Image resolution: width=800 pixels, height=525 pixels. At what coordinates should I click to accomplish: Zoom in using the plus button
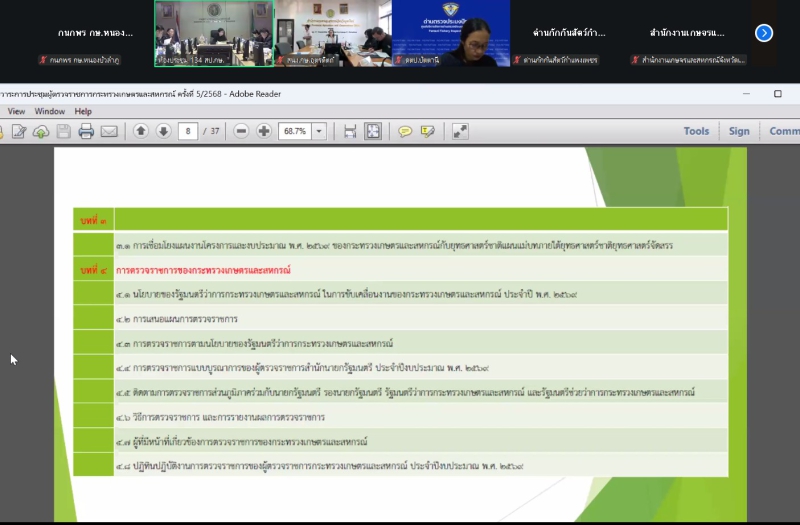[x=264, y=131]
